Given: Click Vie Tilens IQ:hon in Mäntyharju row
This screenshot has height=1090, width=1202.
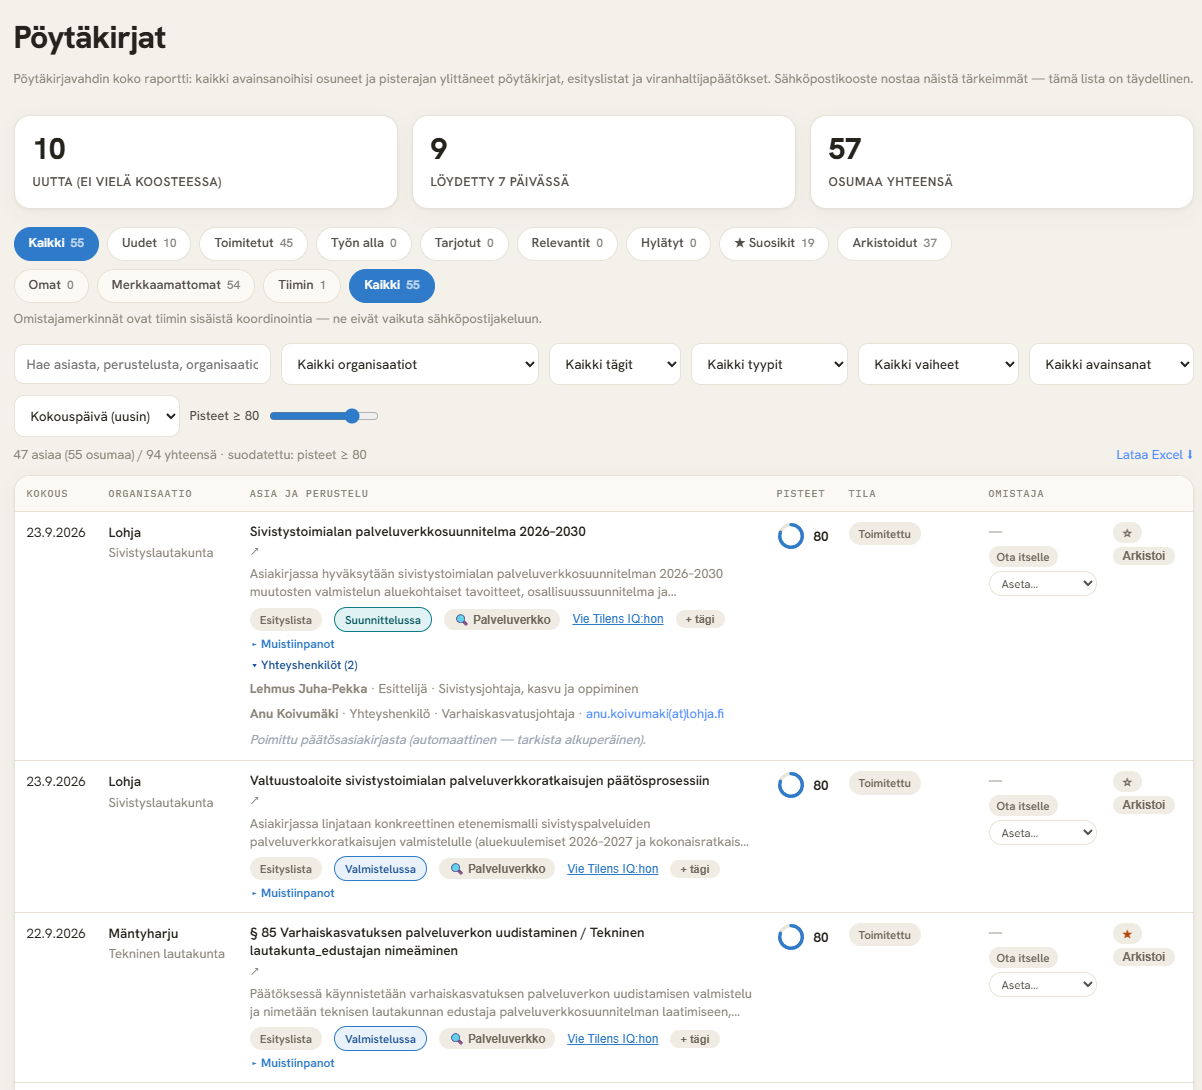Looking at the screenshot, I should coord(613,1039).
